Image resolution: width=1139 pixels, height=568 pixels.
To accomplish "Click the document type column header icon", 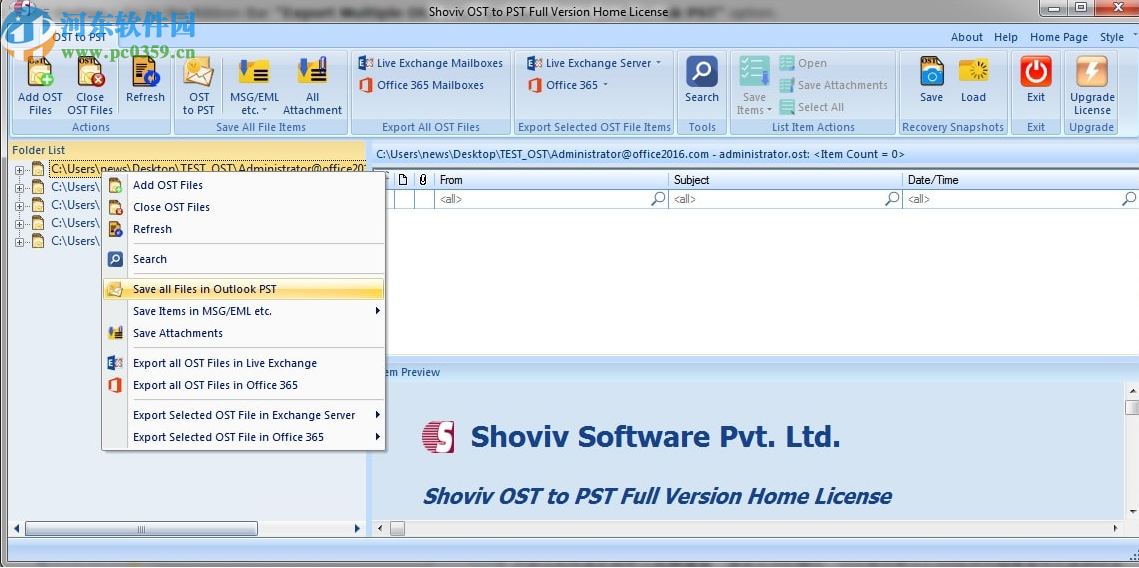I will point(403,179).
